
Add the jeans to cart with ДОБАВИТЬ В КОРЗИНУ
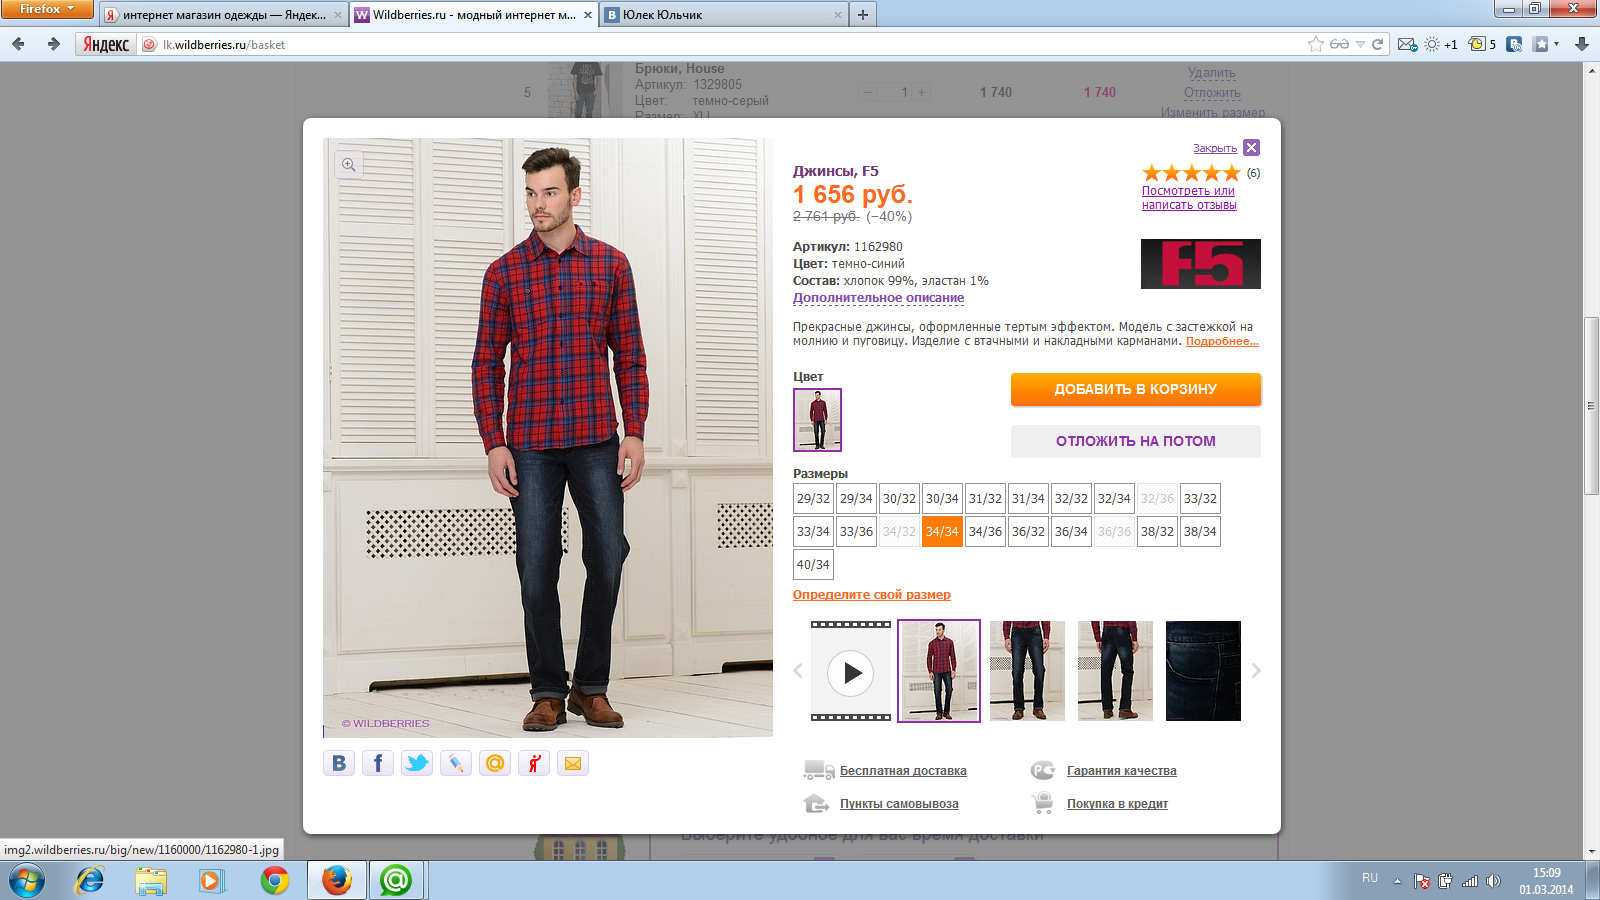[1136, 389]
